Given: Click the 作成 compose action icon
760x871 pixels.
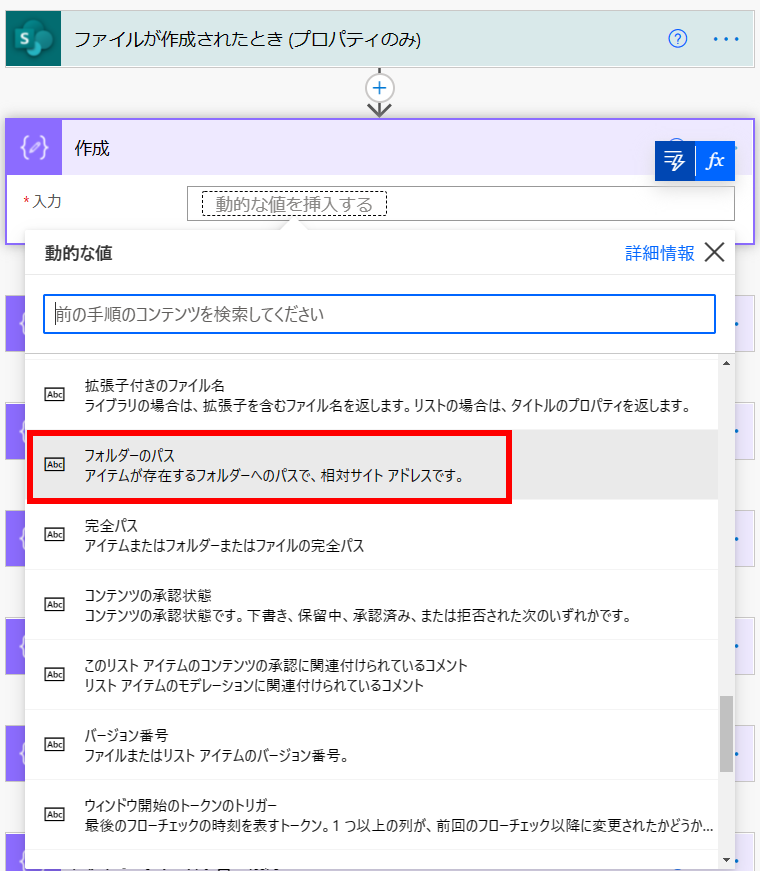Looking at the screenshot, I should pos(34,148).
